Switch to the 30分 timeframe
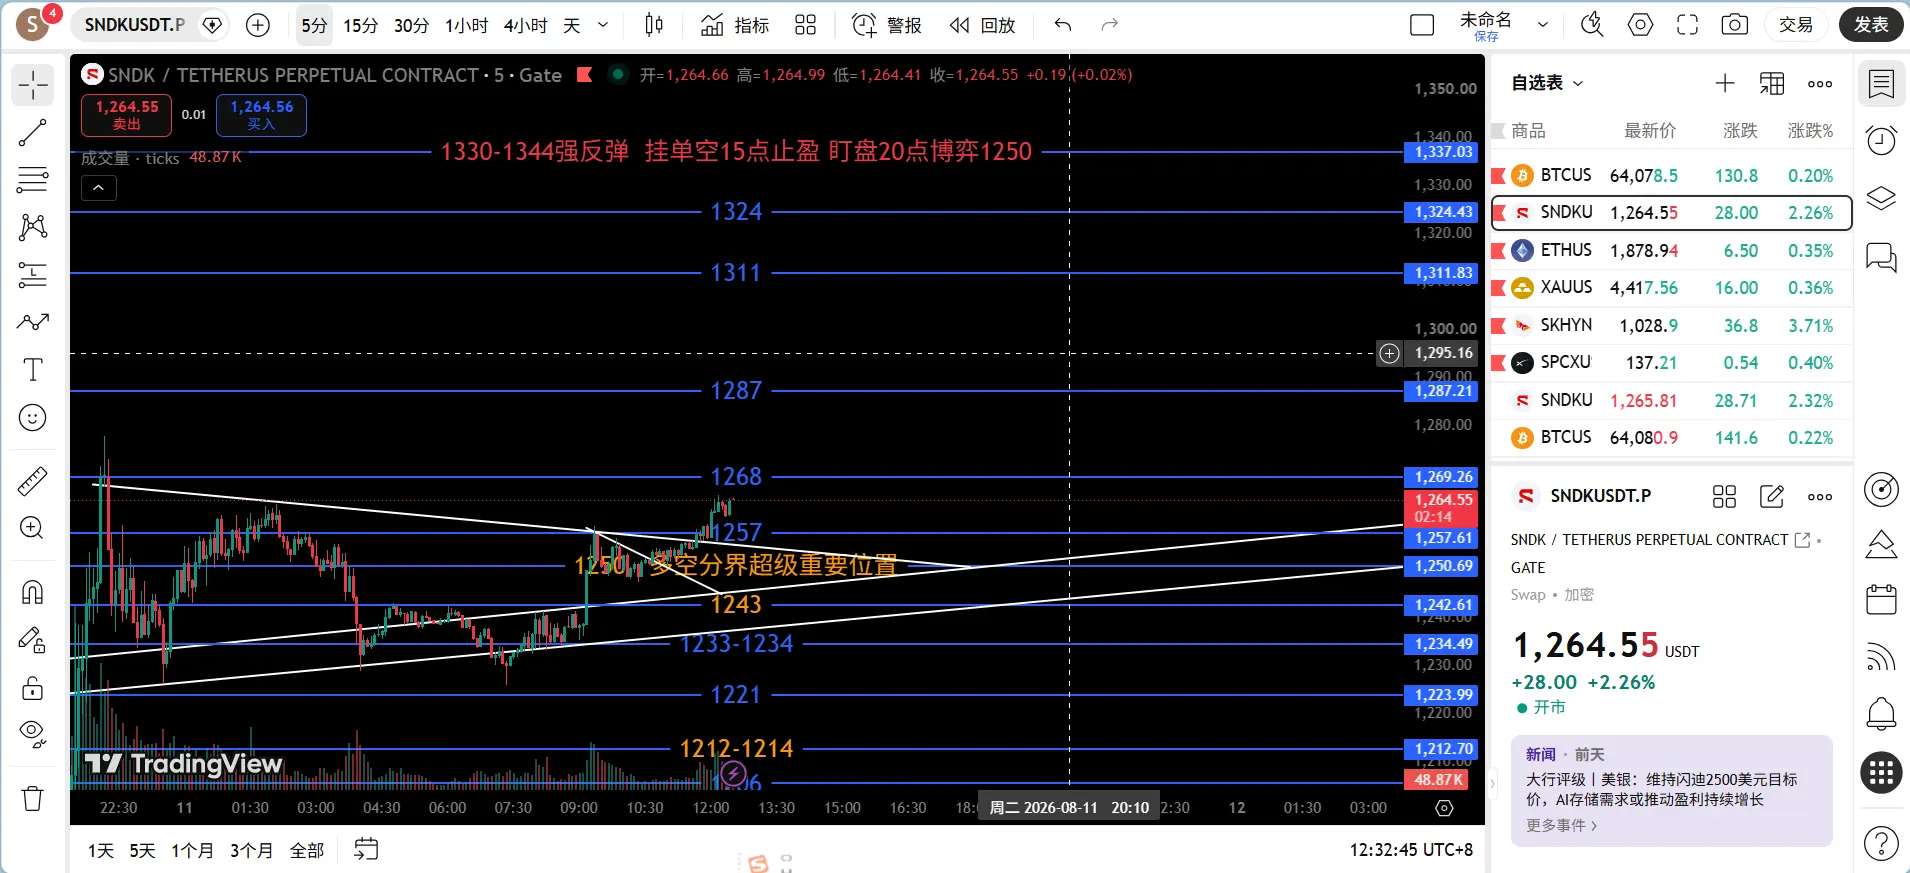The width and height of the screenshot is (1910, 873). [x=411, y=25]
